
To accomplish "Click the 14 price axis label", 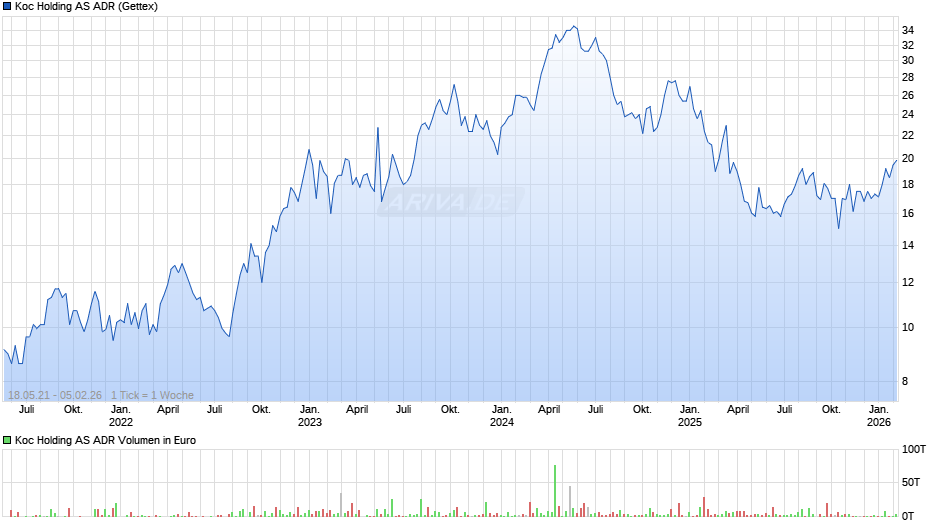I will click(x=908, y=245).
